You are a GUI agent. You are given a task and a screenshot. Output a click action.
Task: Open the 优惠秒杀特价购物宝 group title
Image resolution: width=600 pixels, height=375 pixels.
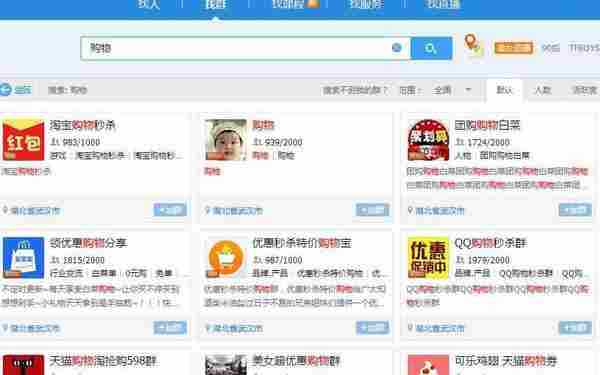(x=302, y=243)
